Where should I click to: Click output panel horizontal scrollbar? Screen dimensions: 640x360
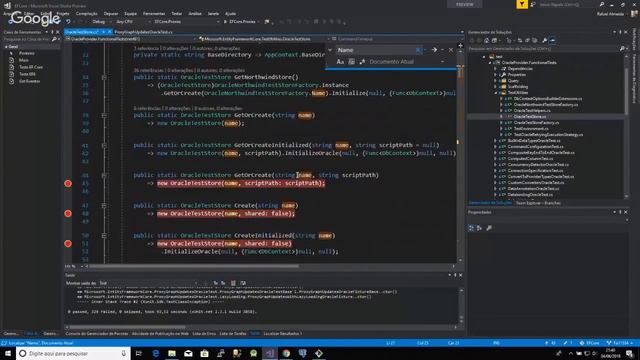coord(127,327)
